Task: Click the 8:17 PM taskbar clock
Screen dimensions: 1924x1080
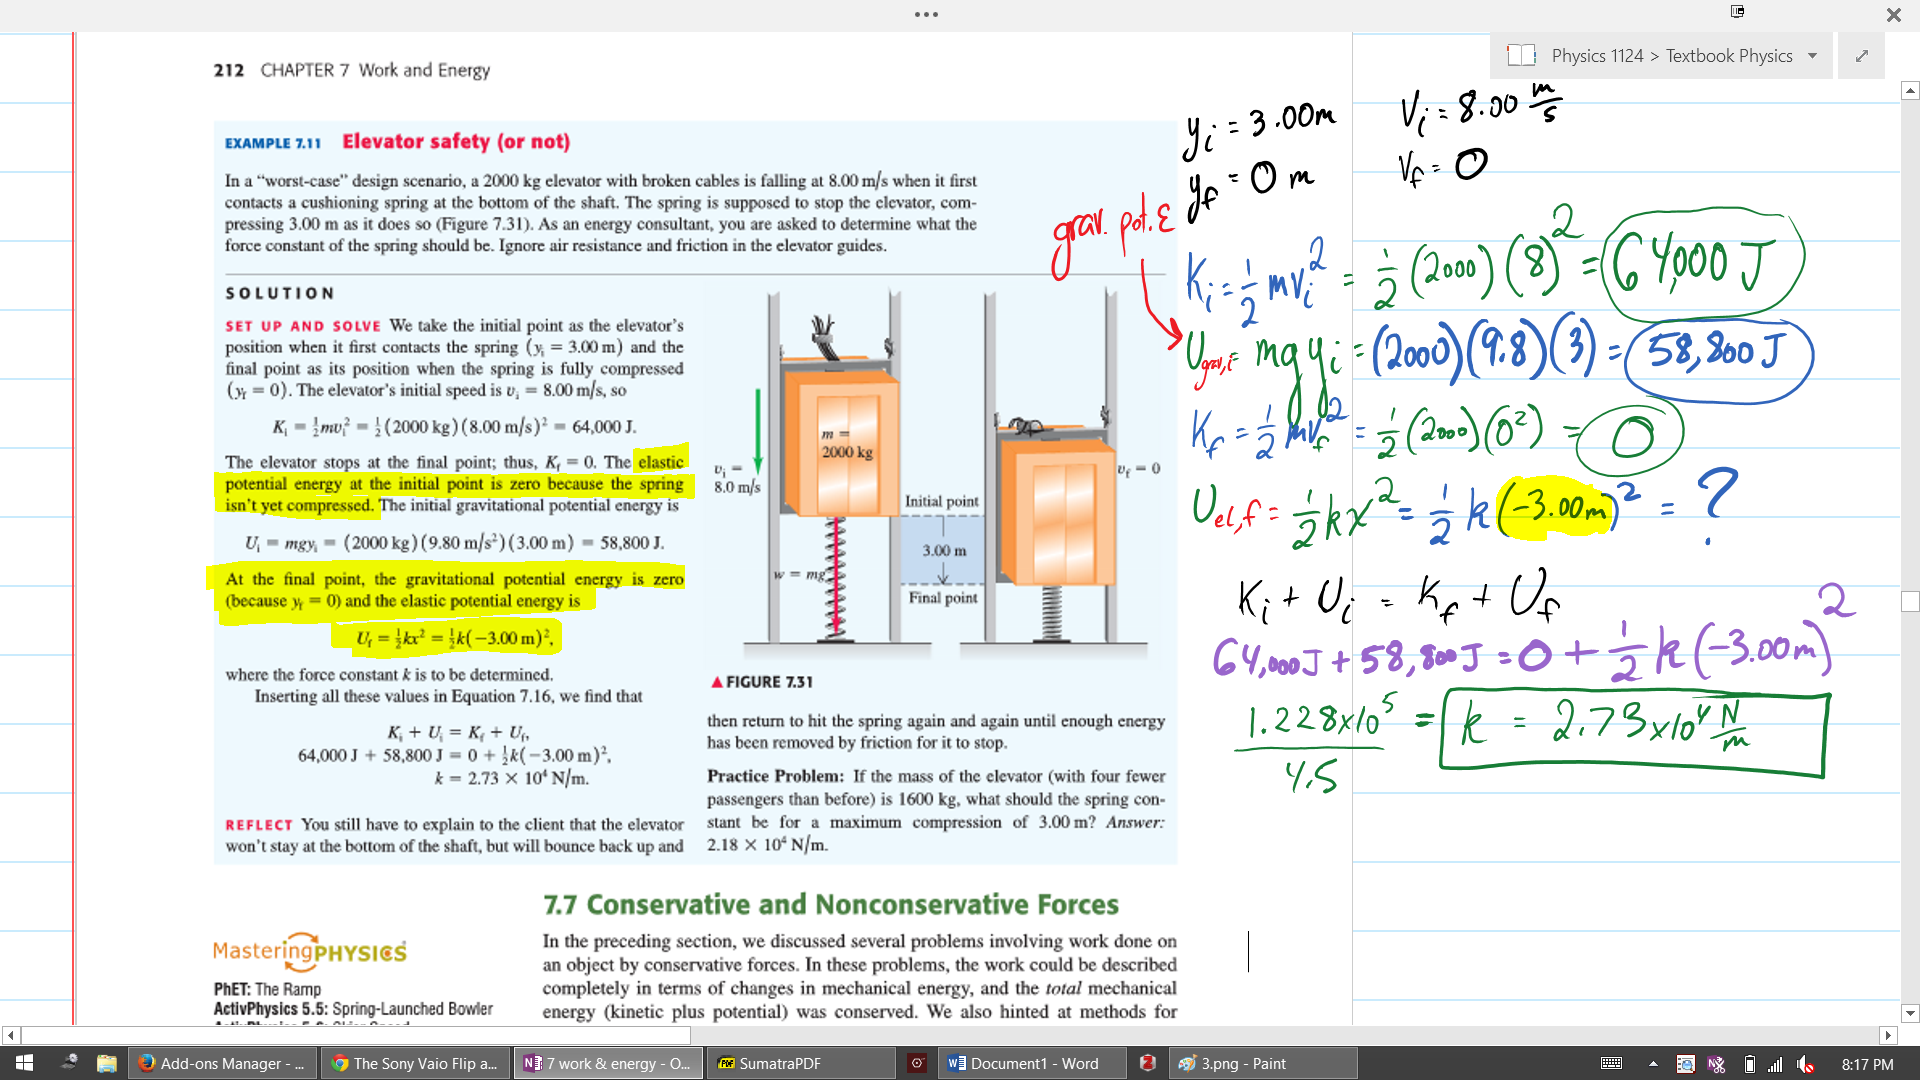Action: pyautogui.click(x=1867, y=1064)
